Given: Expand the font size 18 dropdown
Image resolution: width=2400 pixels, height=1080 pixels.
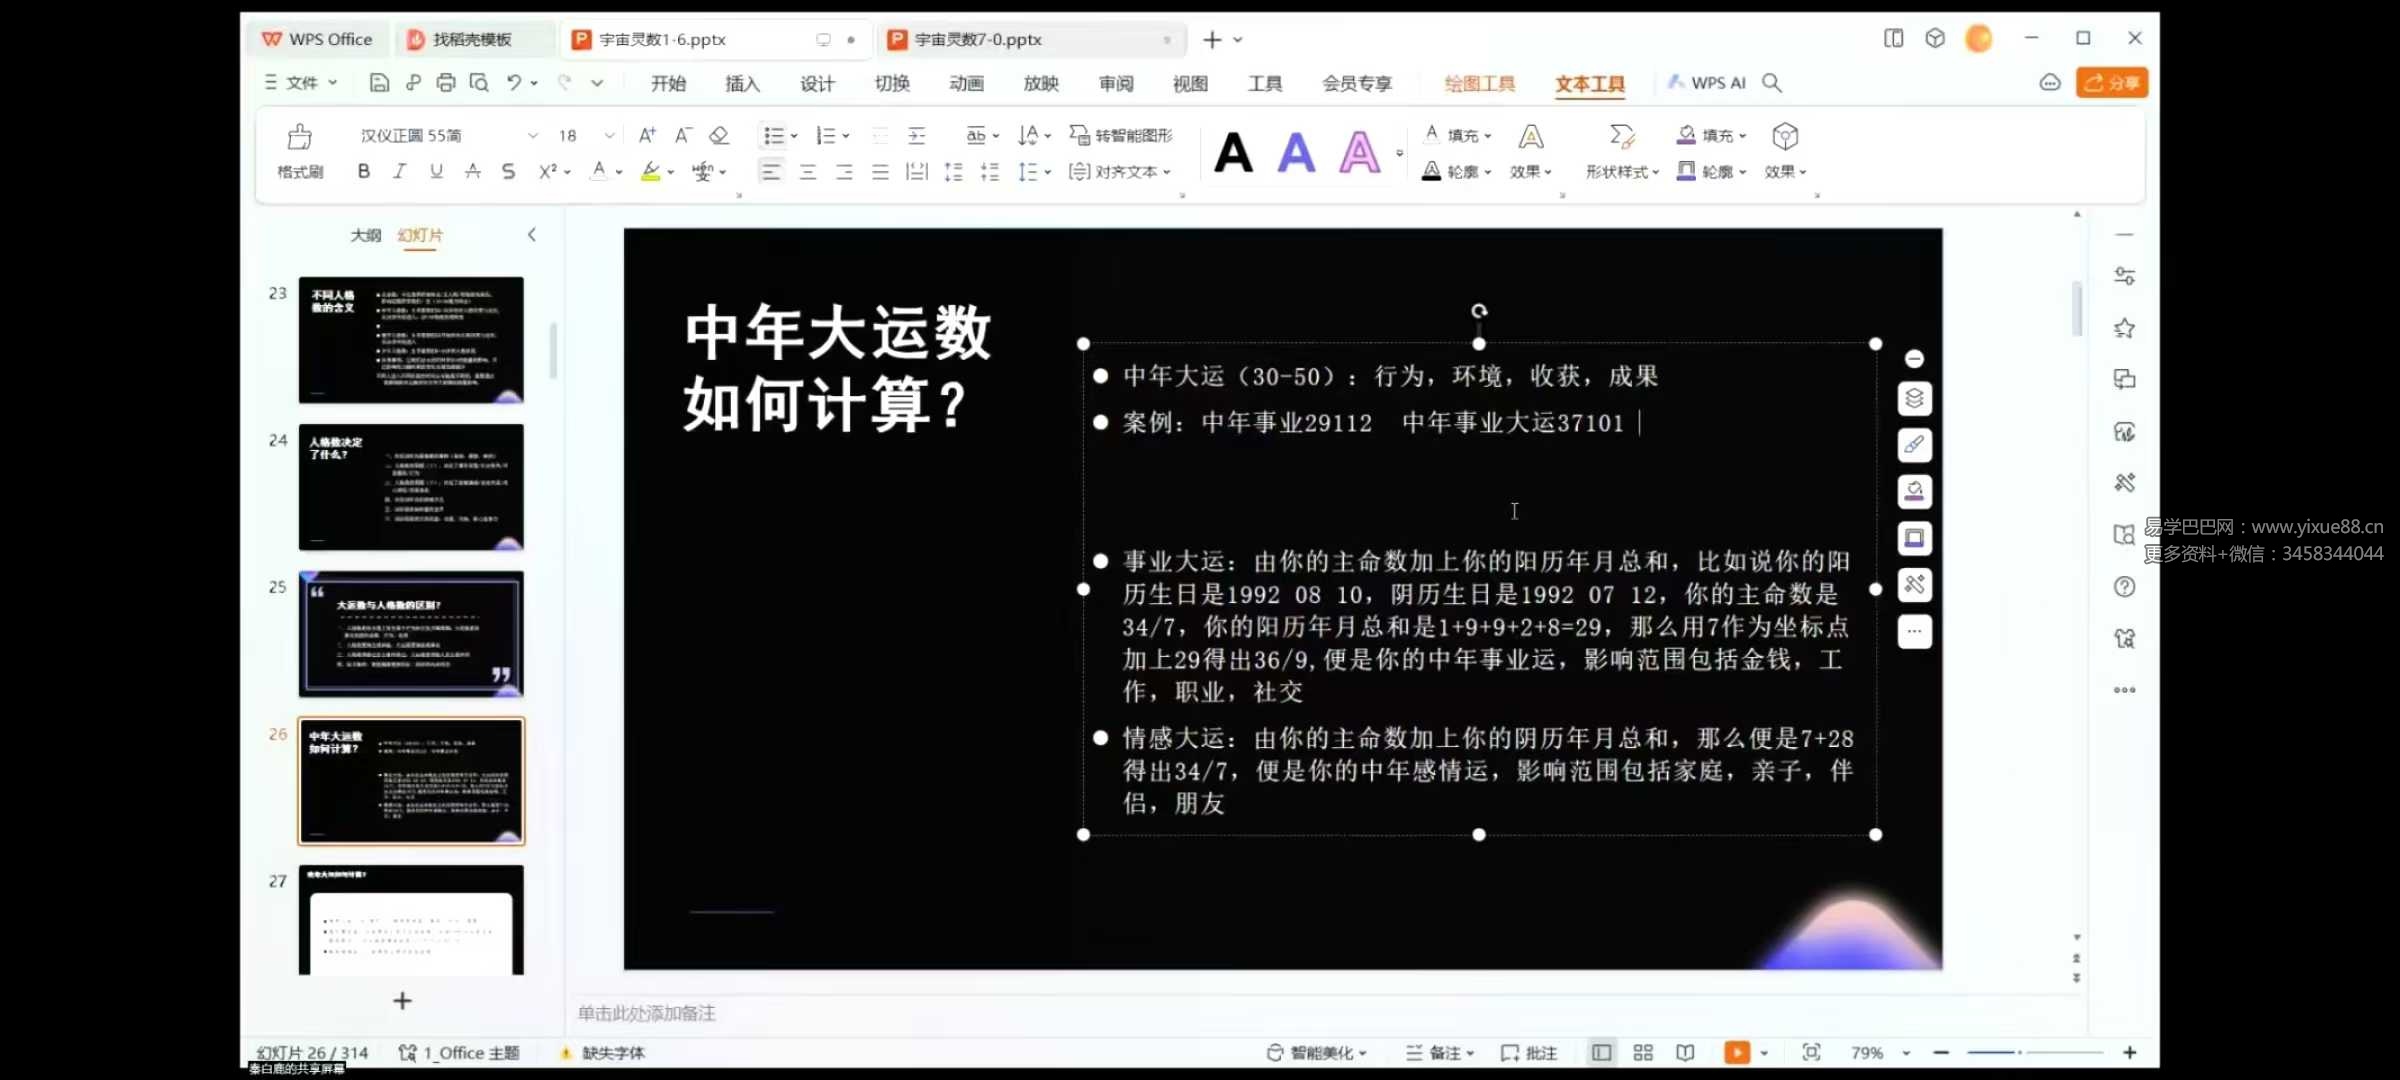Looking at the screenshot, I should (x=609, y=136).
